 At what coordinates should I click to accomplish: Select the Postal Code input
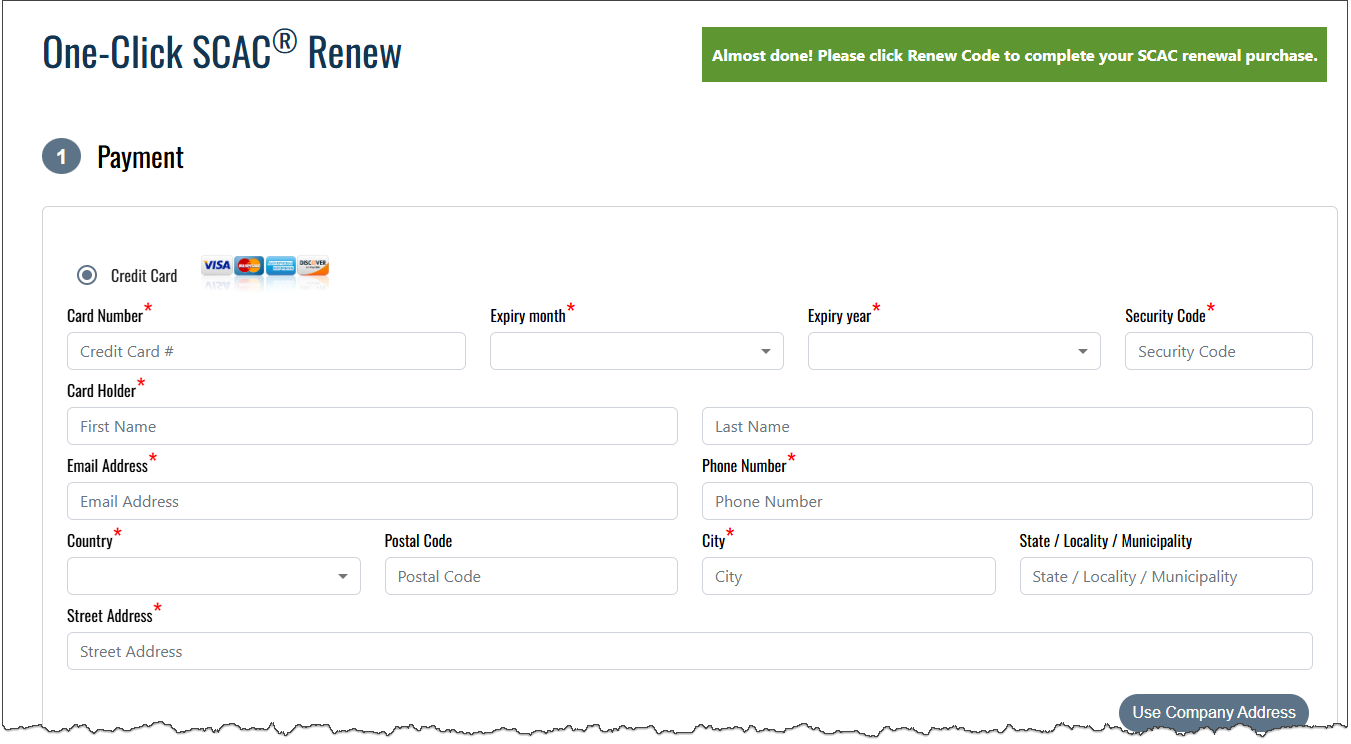pyautogui.click(x=530, y=576)
